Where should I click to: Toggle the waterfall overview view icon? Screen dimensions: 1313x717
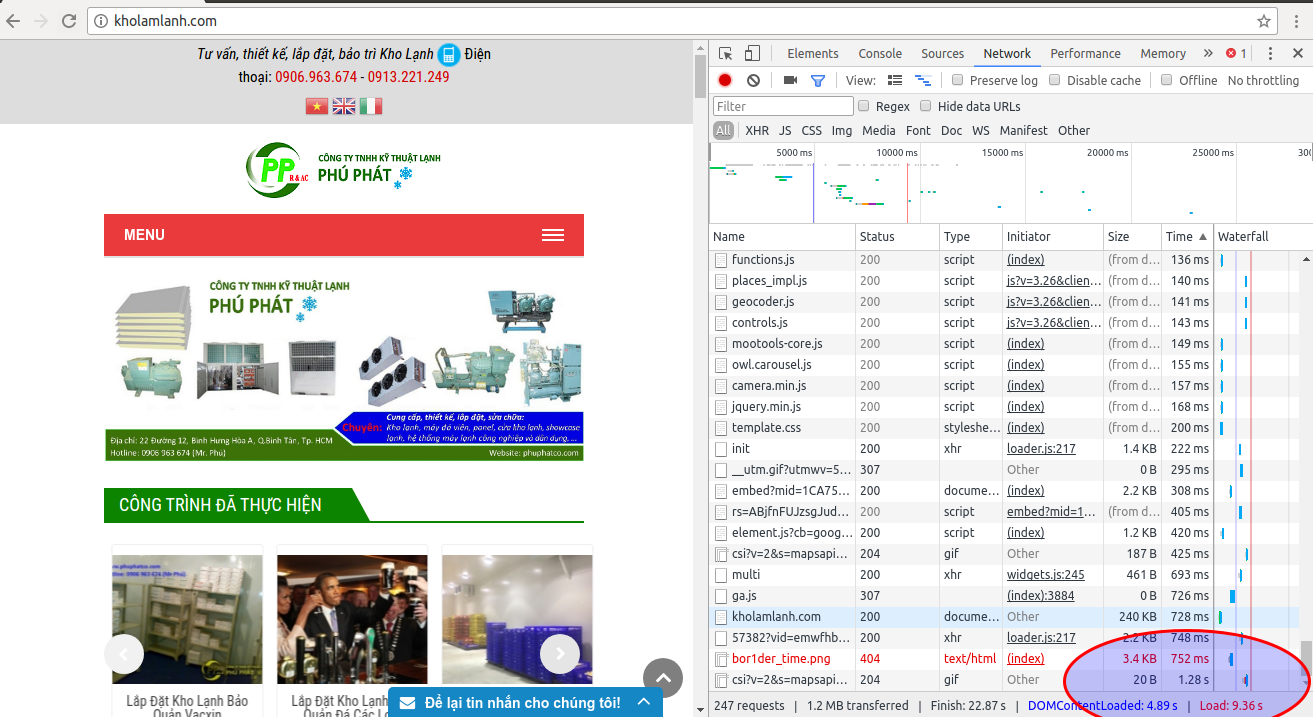pos(923,80)
